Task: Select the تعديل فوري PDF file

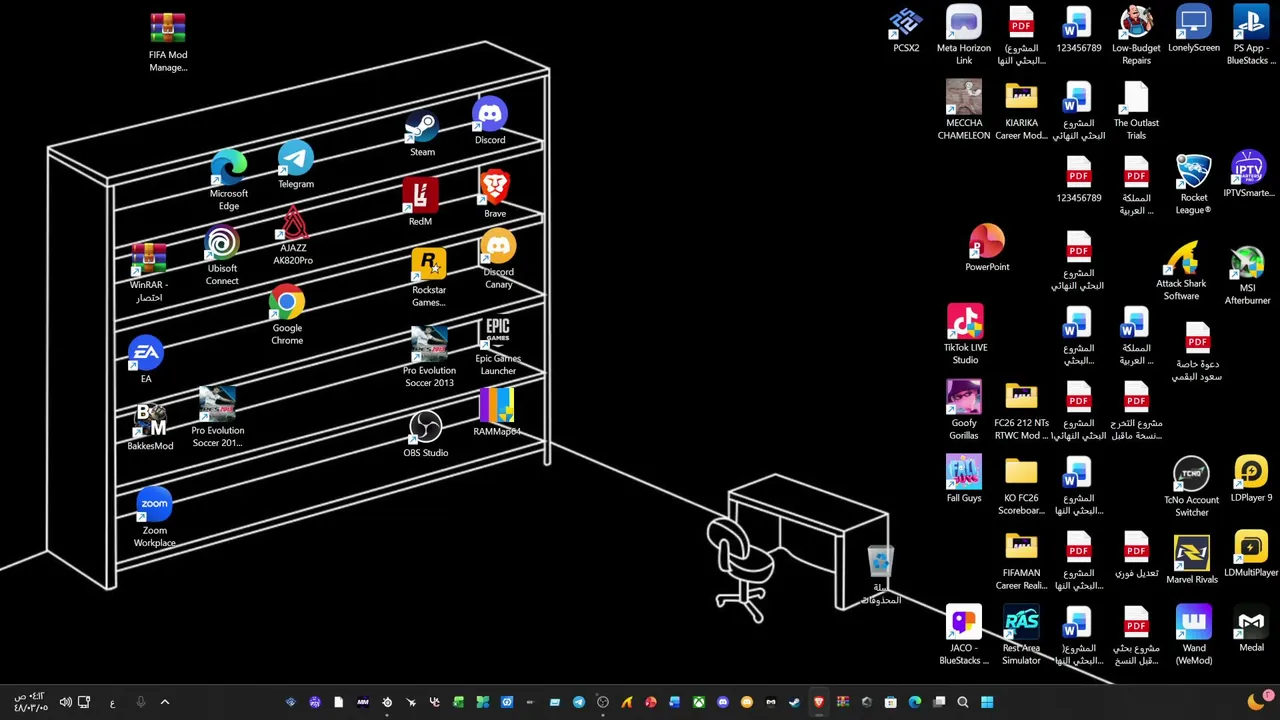Action: click(1136, 555)
